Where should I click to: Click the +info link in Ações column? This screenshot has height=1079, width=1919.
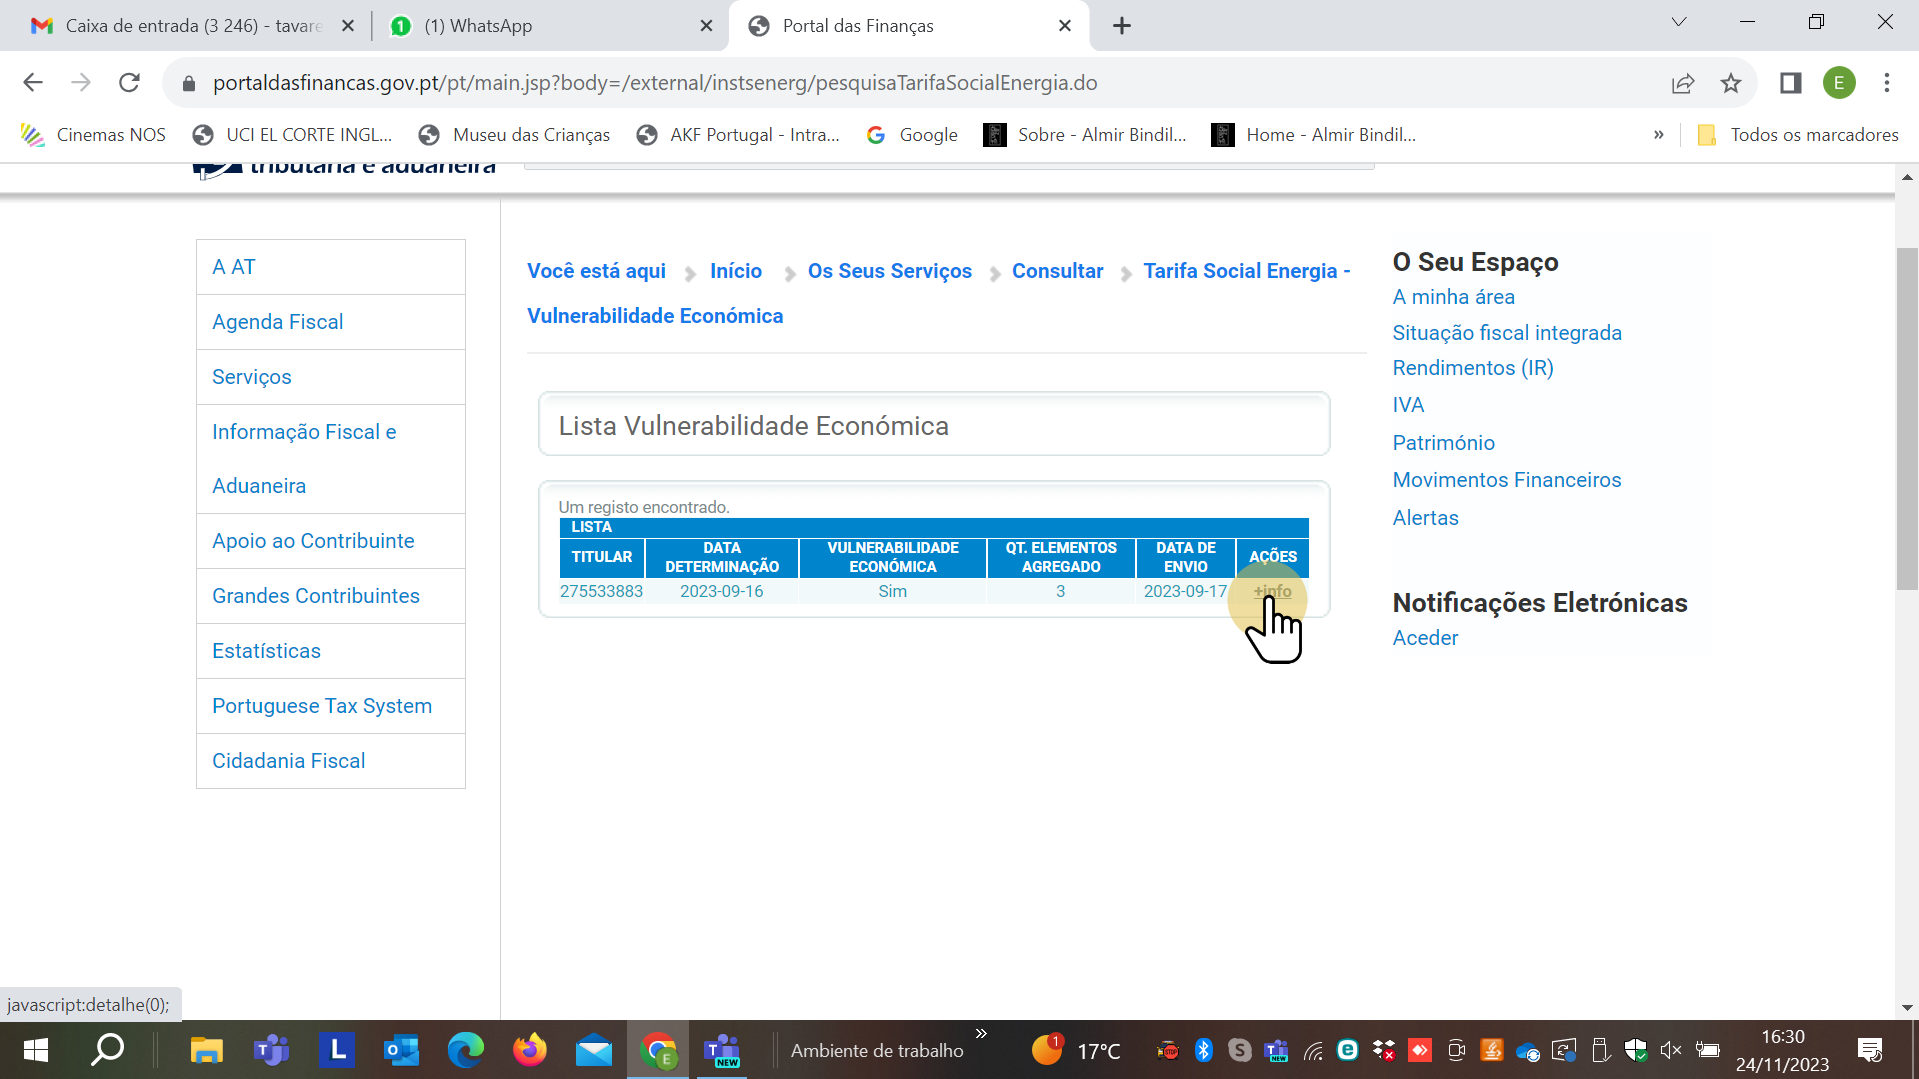(x=1272, y=591)
